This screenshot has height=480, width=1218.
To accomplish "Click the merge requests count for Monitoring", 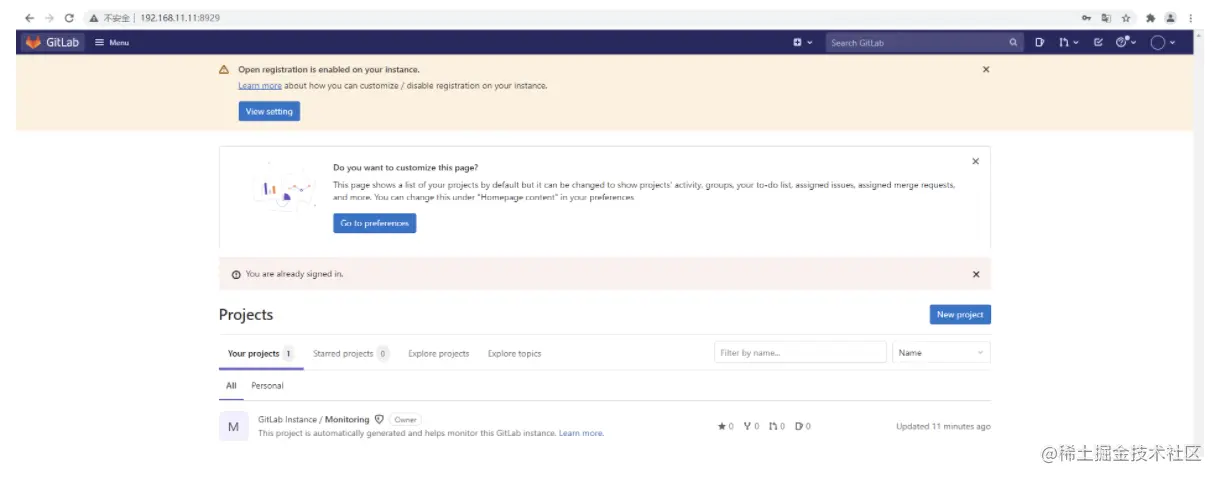I will click(x=777, y=426).
